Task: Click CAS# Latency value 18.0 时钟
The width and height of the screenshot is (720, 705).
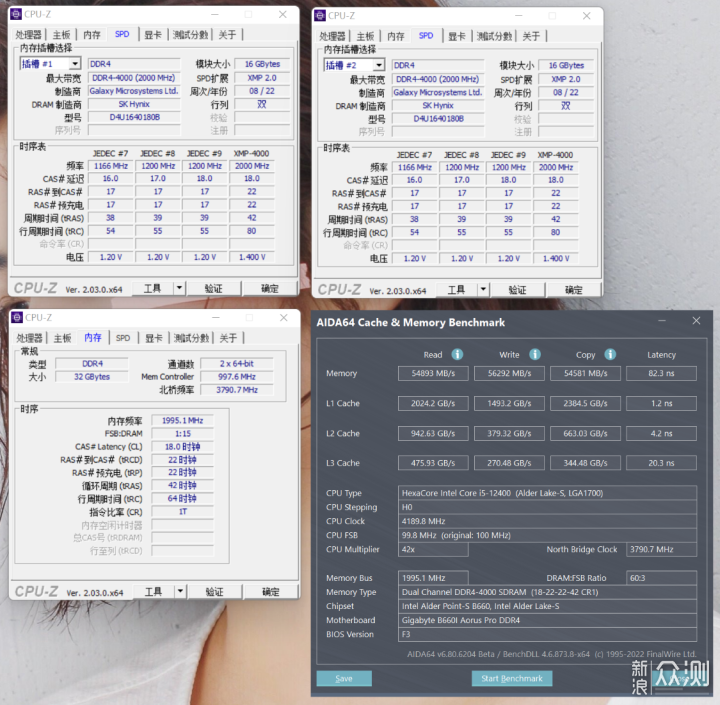Action: [x=182, y=446]
